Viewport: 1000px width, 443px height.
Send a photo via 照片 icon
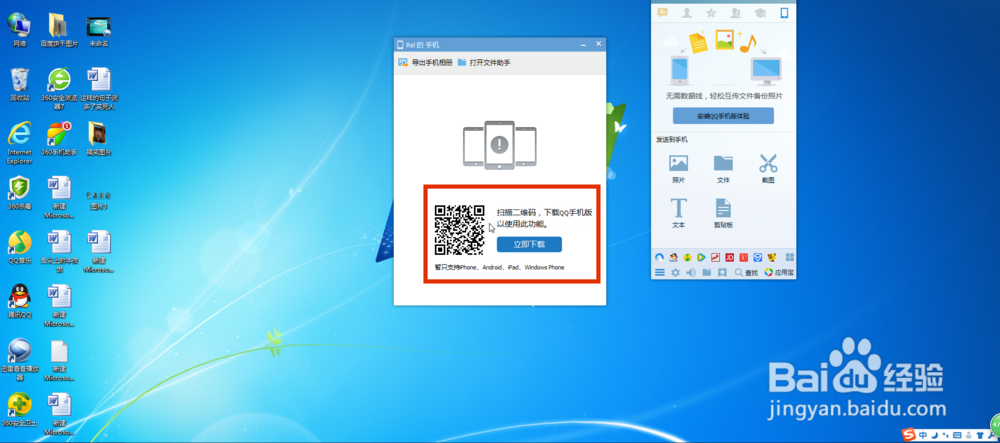click(x=678, y=169)
